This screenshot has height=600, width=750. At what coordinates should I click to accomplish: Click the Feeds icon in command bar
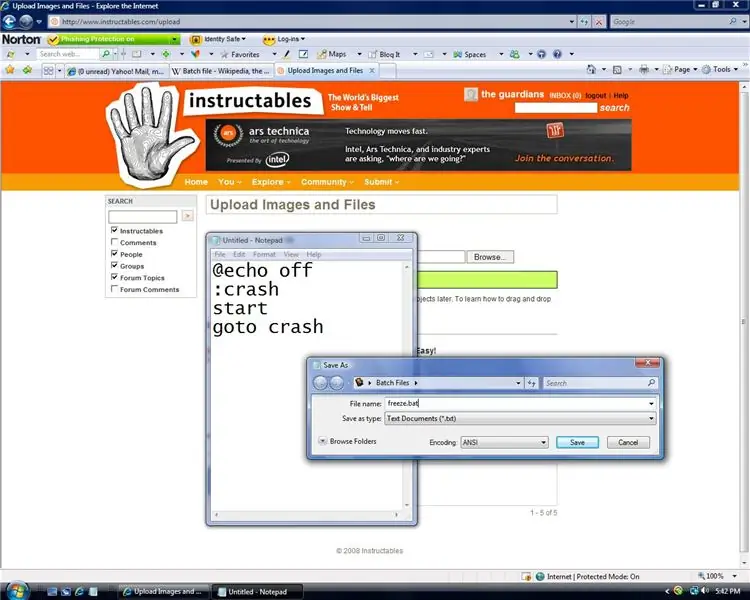[617, 70]
